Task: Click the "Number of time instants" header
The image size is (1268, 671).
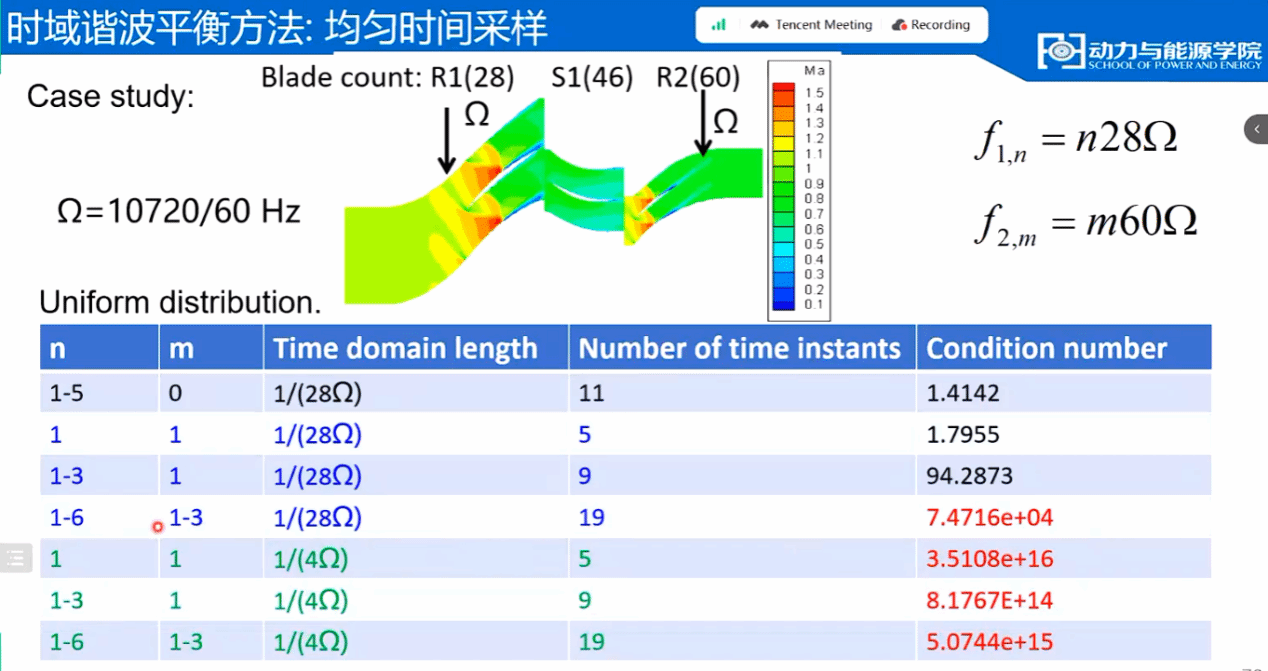Action: click(740, 348)
